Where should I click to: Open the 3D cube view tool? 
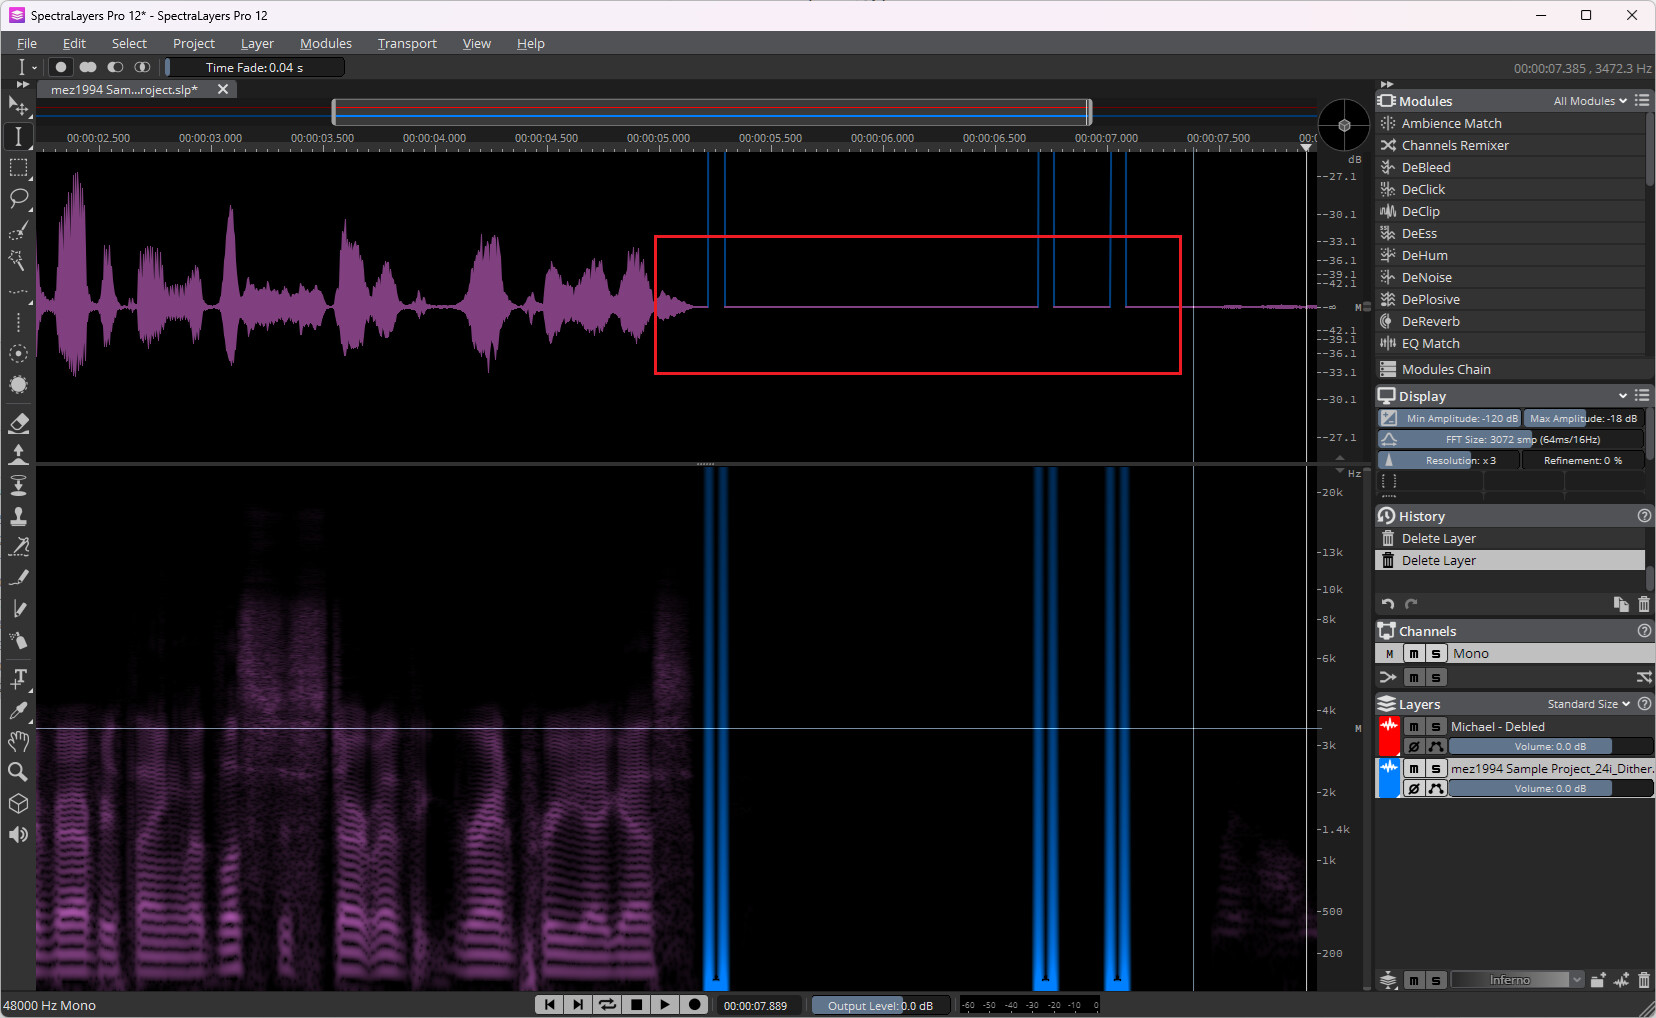(18, 803)
